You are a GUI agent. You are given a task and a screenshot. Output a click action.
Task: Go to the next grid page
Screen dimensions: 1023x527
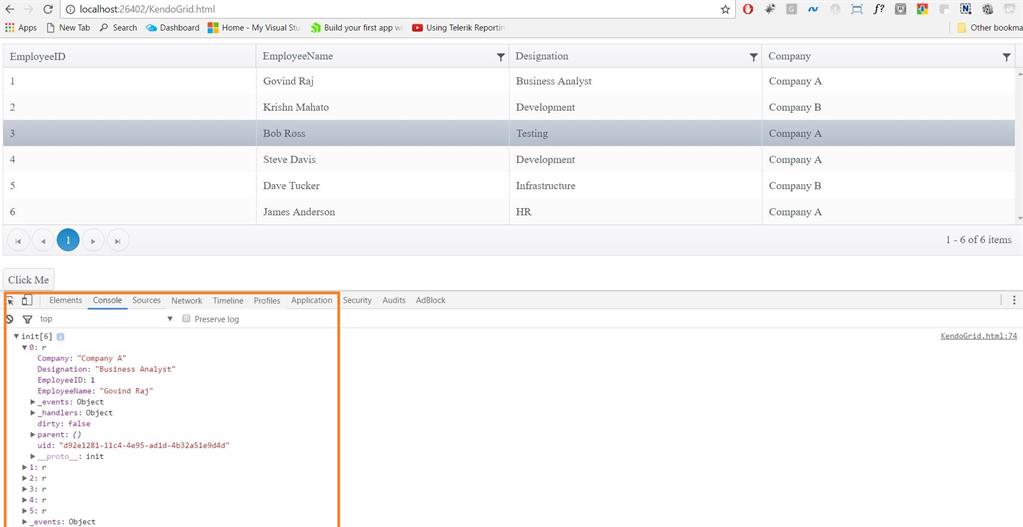click(93, 241)
